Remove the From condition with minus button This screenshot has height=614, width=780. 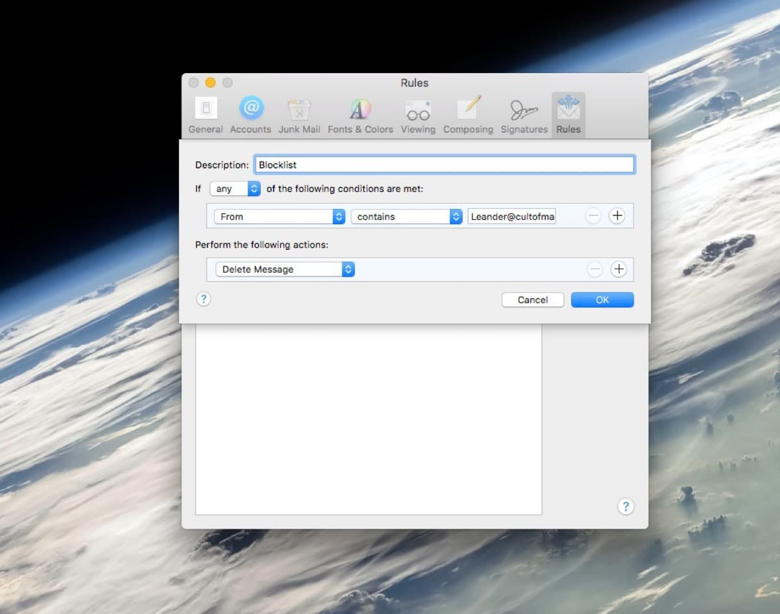pos(594,216)
